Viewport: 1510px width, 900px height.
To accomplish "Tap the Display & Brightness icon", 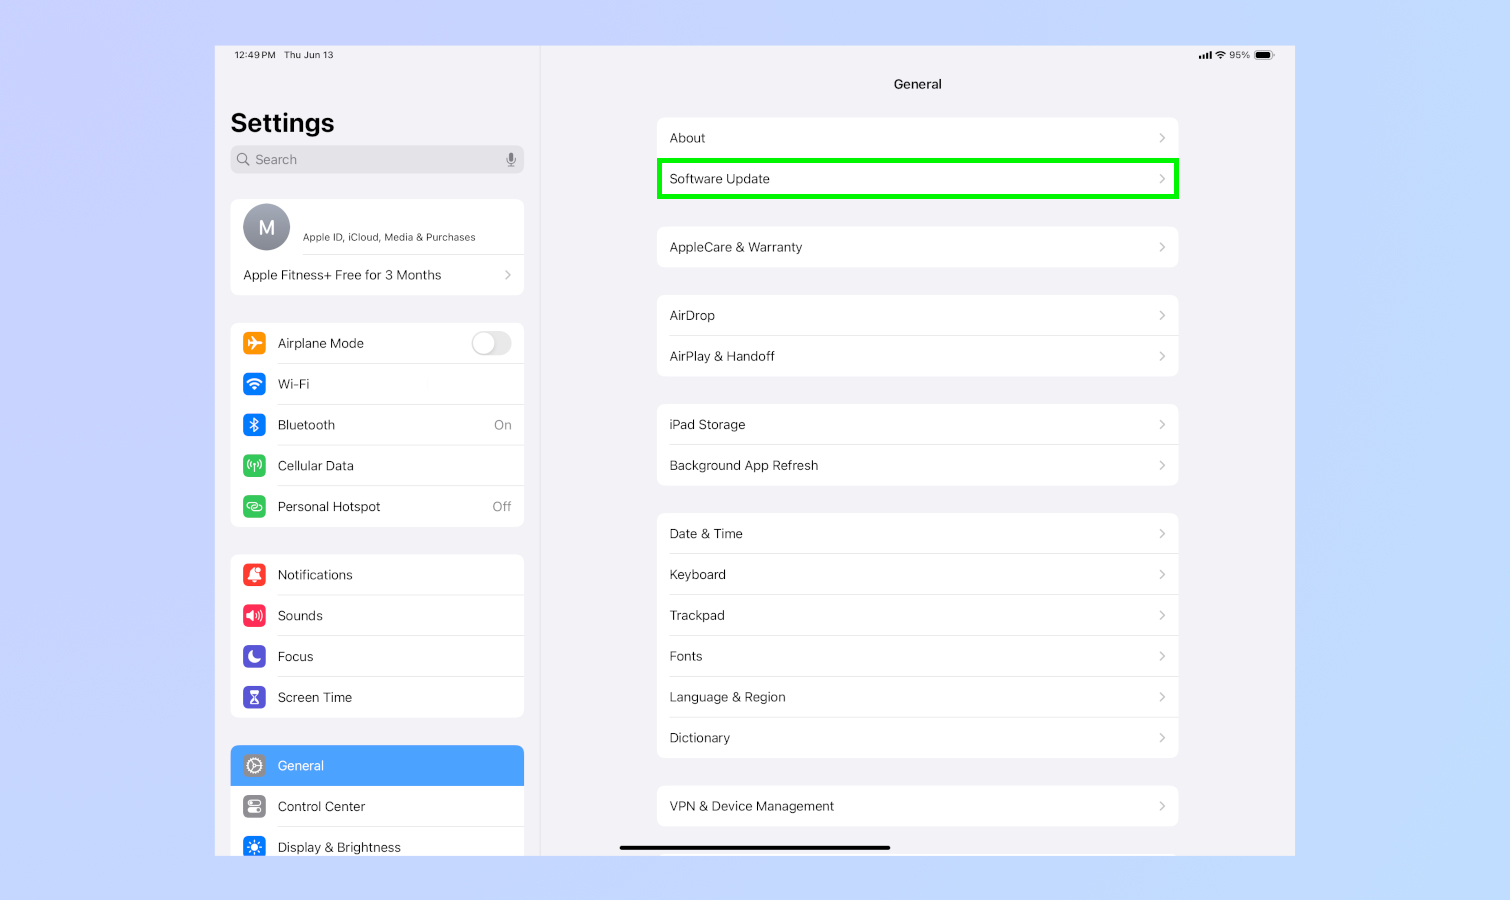I will click(254, 846).
